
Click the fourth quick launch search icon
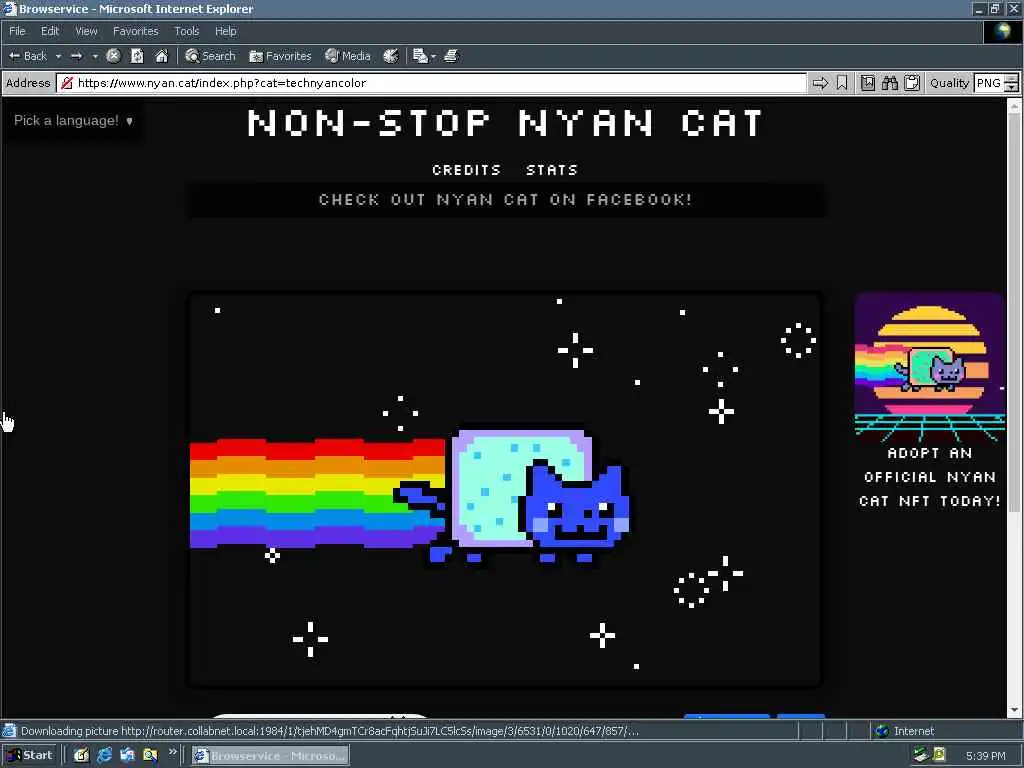click(150, 756)
